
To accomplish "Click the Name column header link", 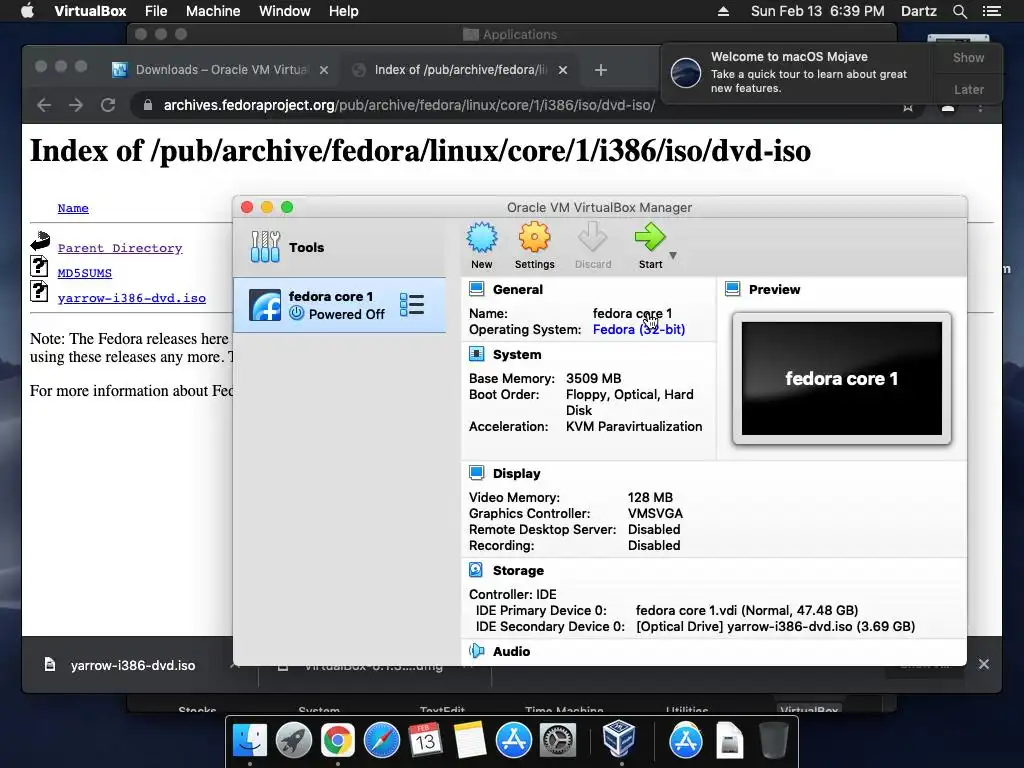I will [73, 208].
